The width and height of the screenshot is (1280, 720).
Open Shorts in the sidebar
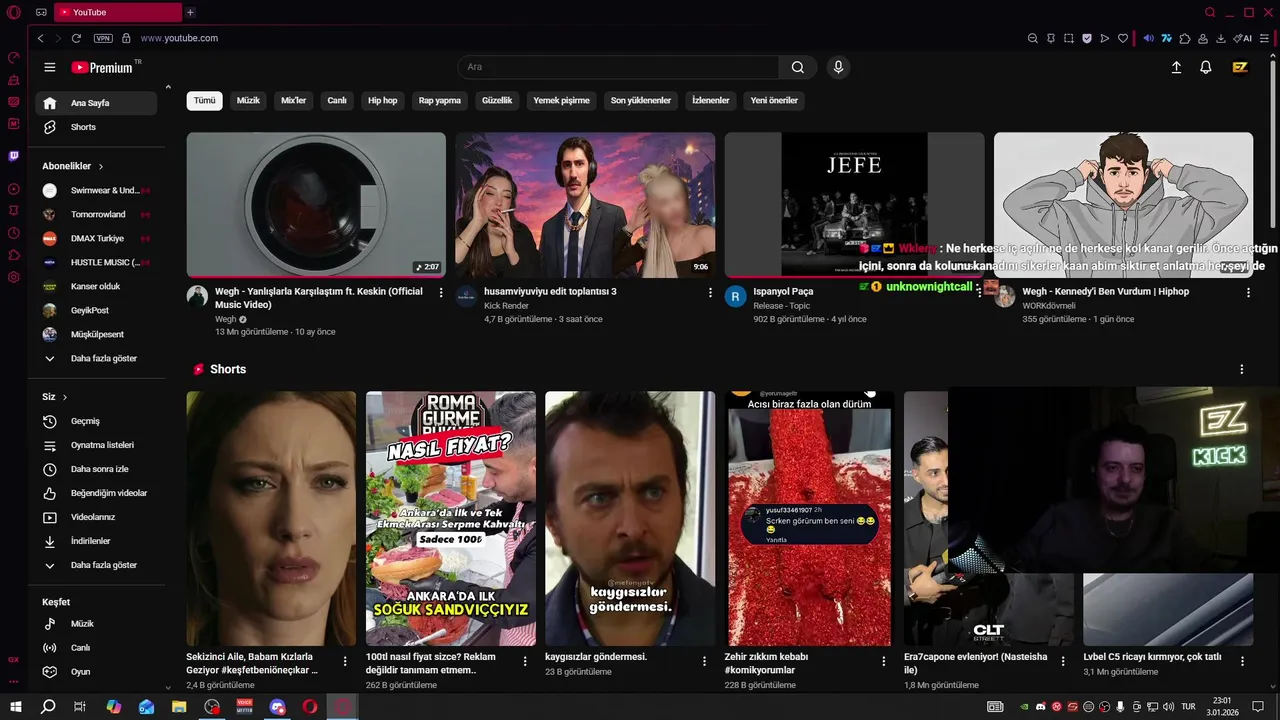[x=96, y=127]
